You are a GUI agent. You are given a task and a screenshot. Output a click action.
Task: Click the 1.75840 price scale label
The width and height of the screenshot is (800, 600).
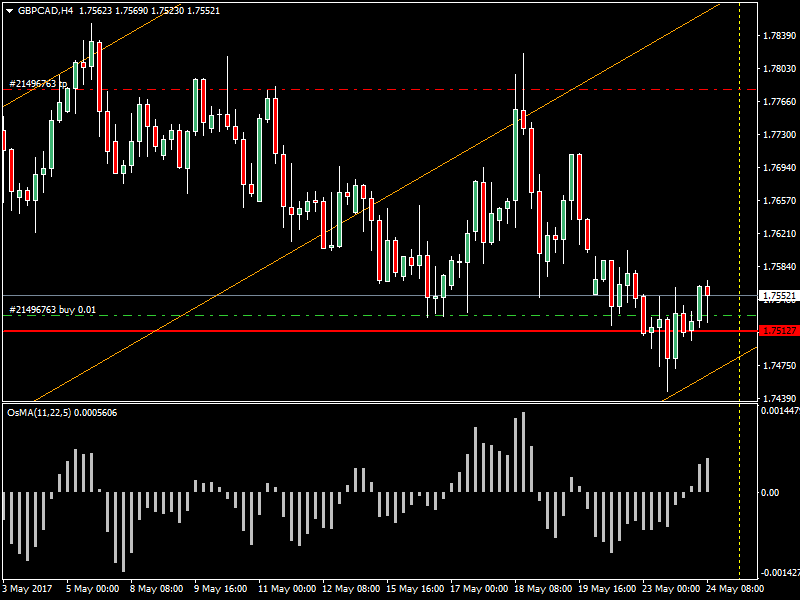click(x=779, y=266)
